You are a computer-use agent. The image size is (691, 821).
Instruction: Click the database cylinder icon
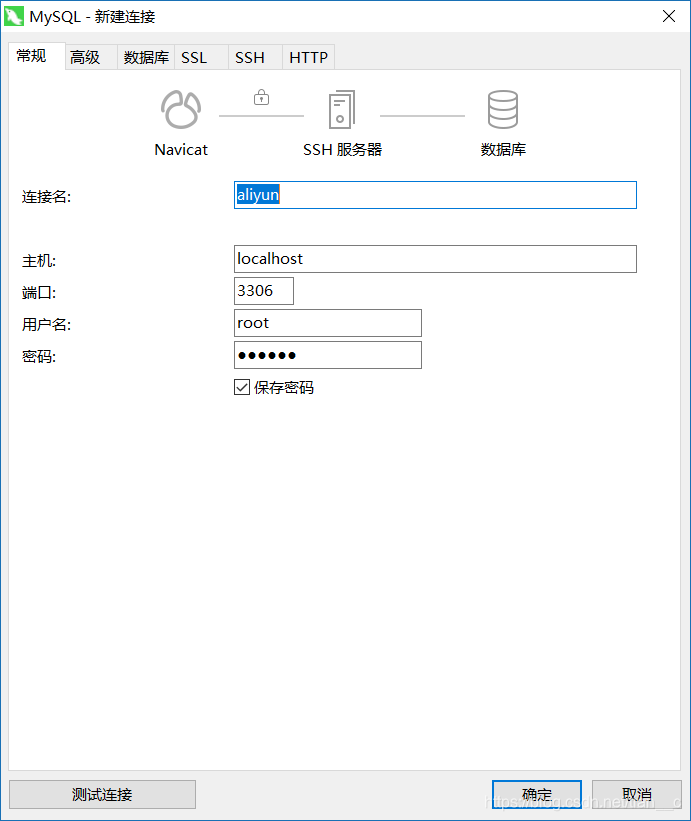tap(503, 109)
